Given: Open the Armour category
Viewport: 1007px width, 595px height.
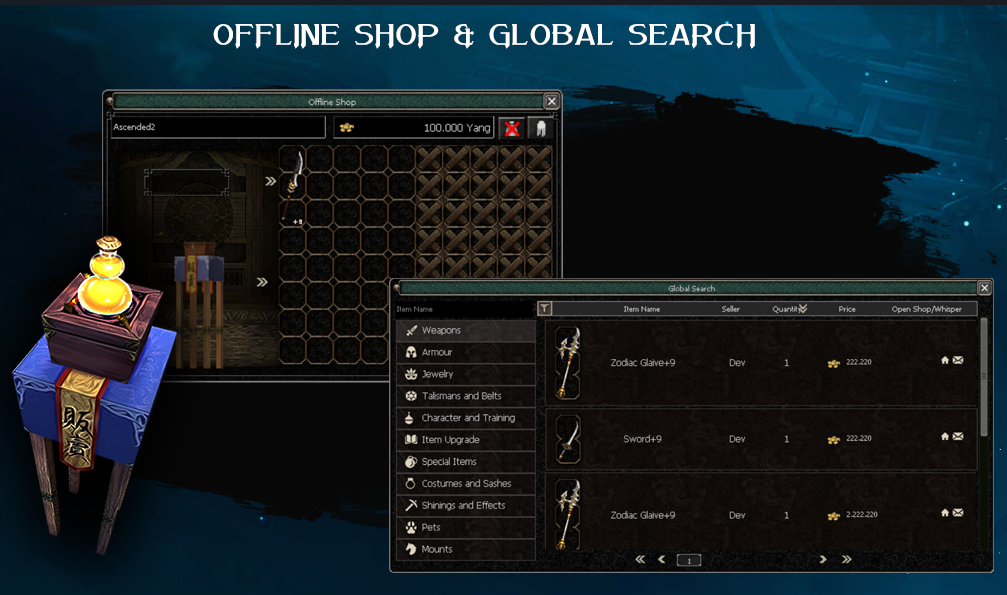Looking at the screenshot, I should click(x=466, y=353).
